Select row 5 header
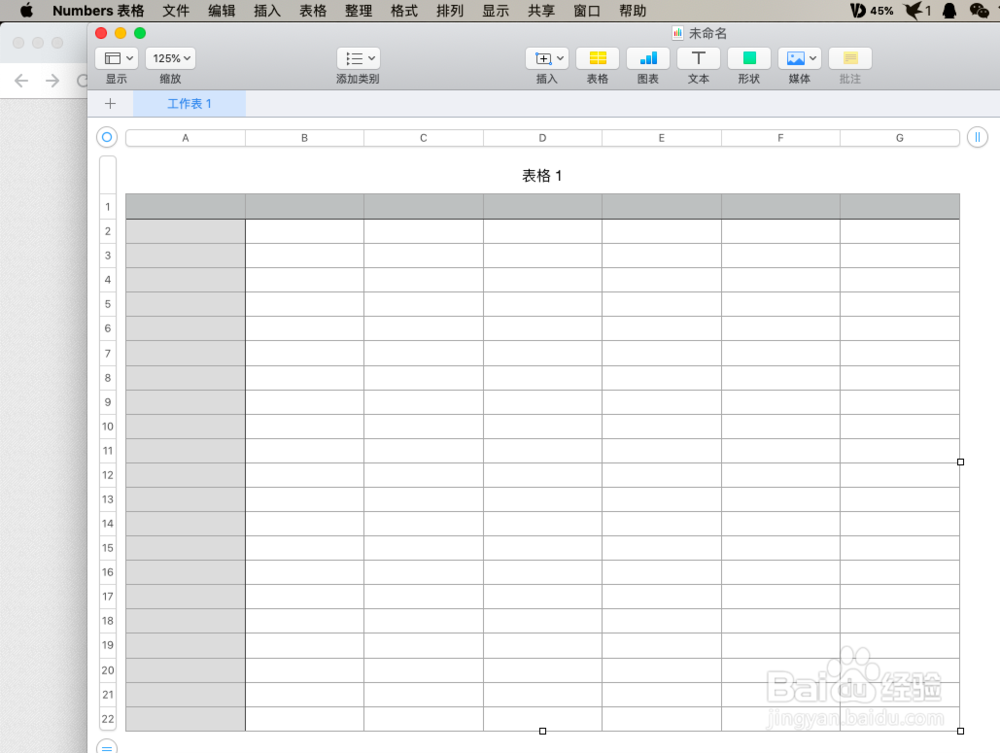Viewport: 1000px width, 753px height. click(x=108, y=304)
